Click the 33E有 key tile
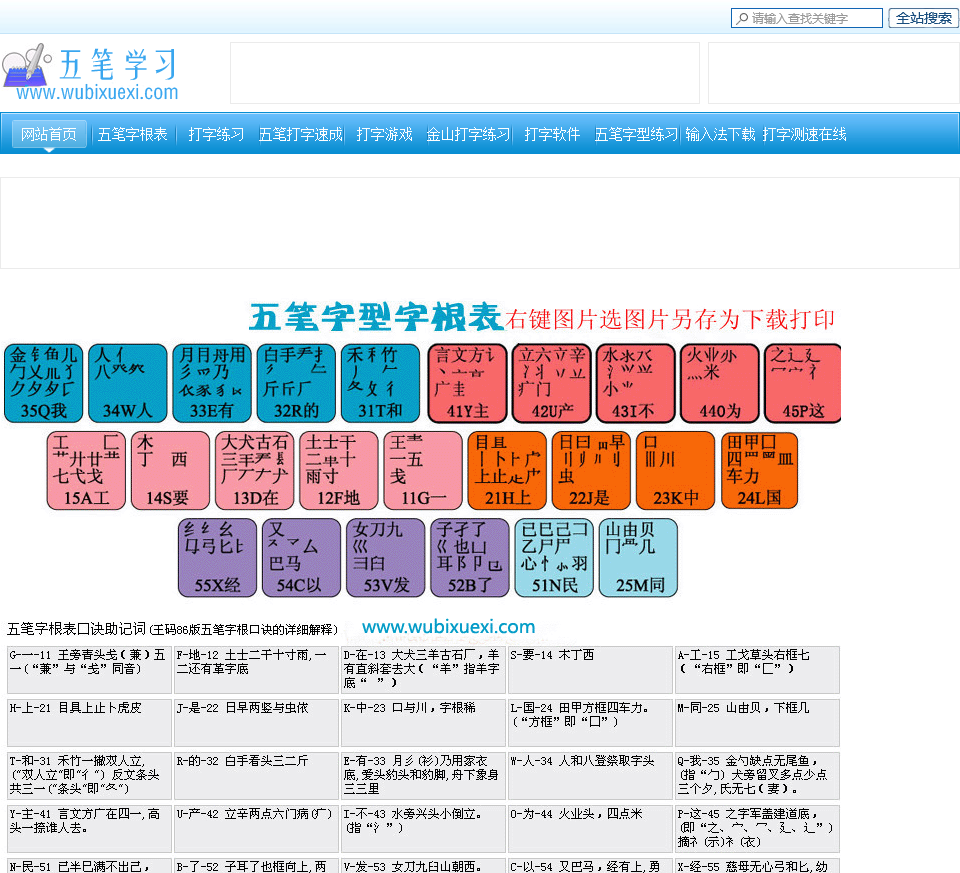This screenshot has height=873, width=960. pyautogui.click(x=212, y=383)
